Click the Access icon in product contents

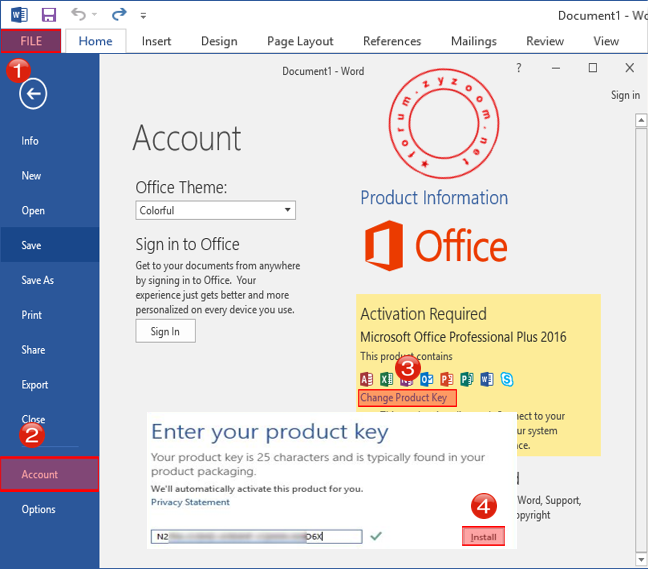click(367, 379)
